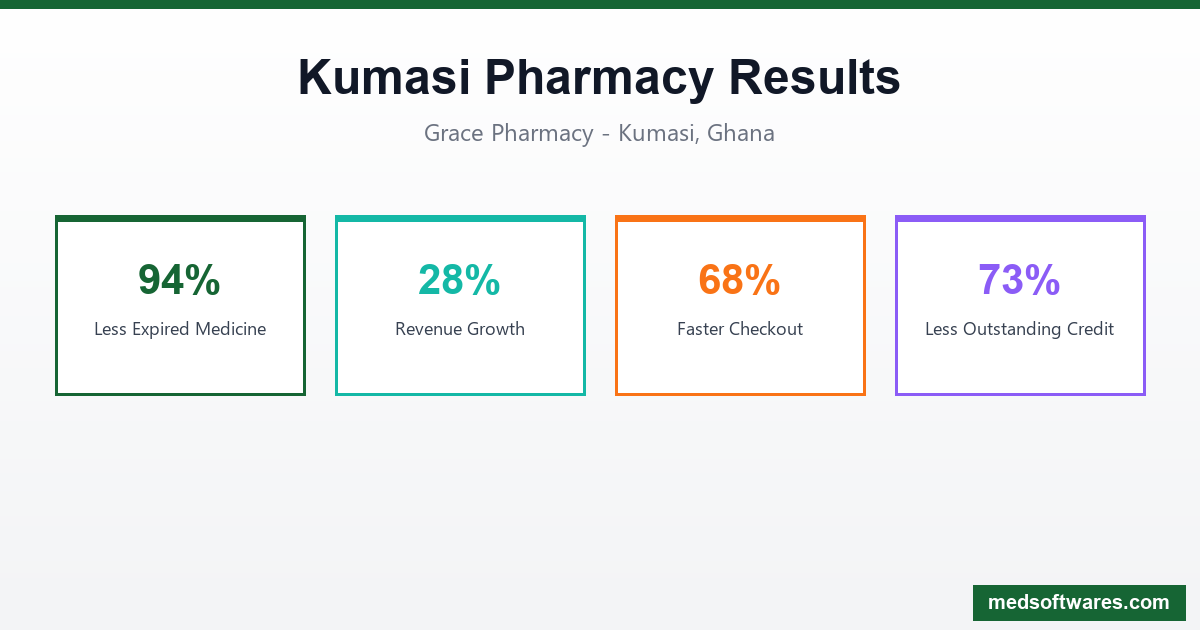Screen dimensions: 1200x630
Task: Select the "Revenue Growth" label
Action: click(460, 329)
